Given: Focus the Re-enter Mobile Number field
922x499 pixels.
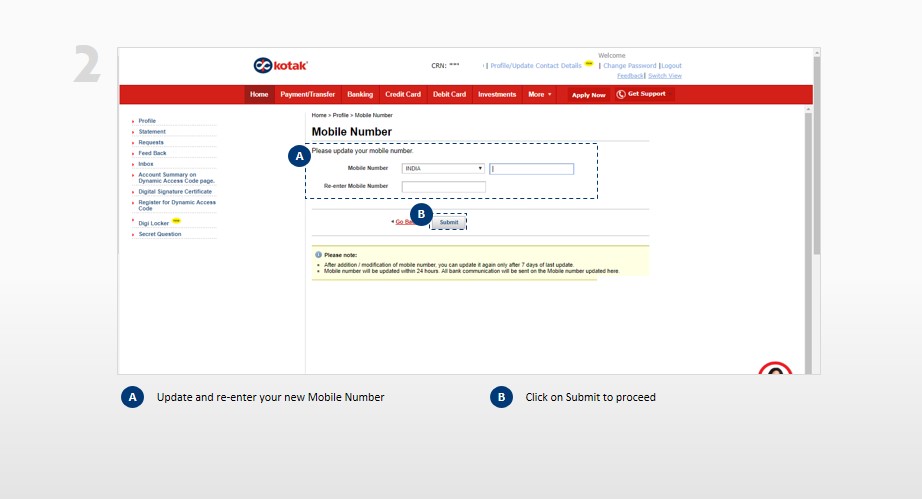Looking at the screenshot, I should click(x=443, y=187).
